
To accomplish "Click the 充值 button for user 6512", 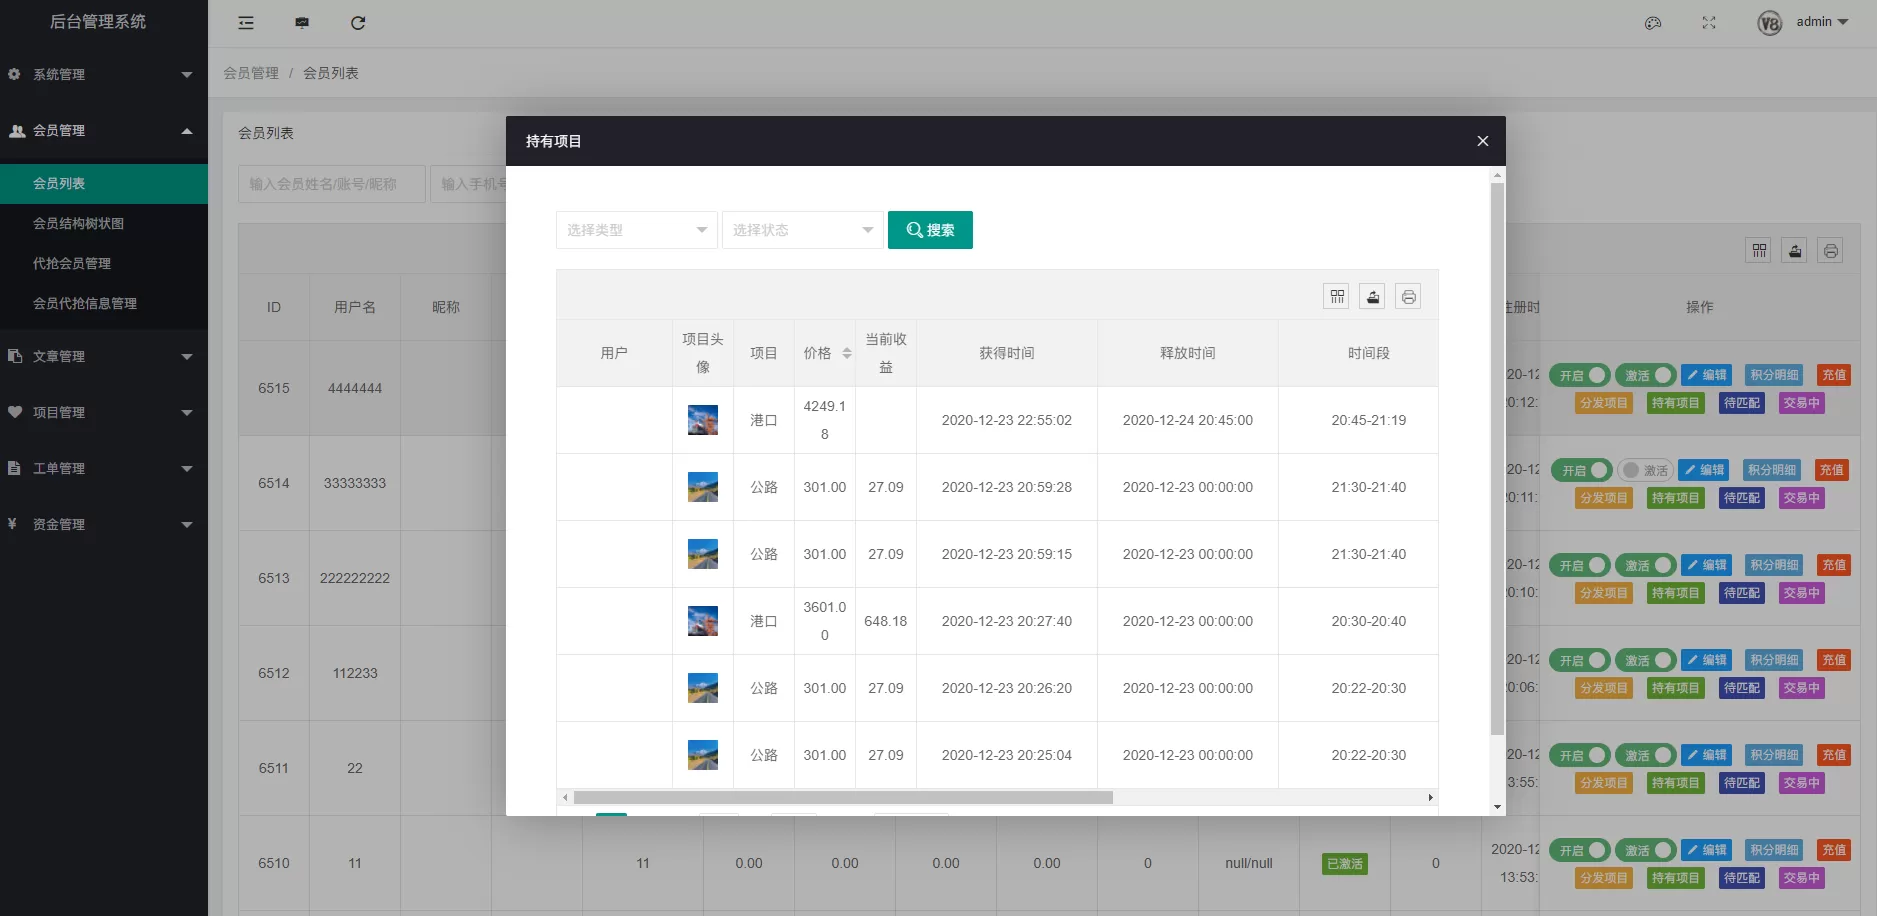I will (1833, 660).
